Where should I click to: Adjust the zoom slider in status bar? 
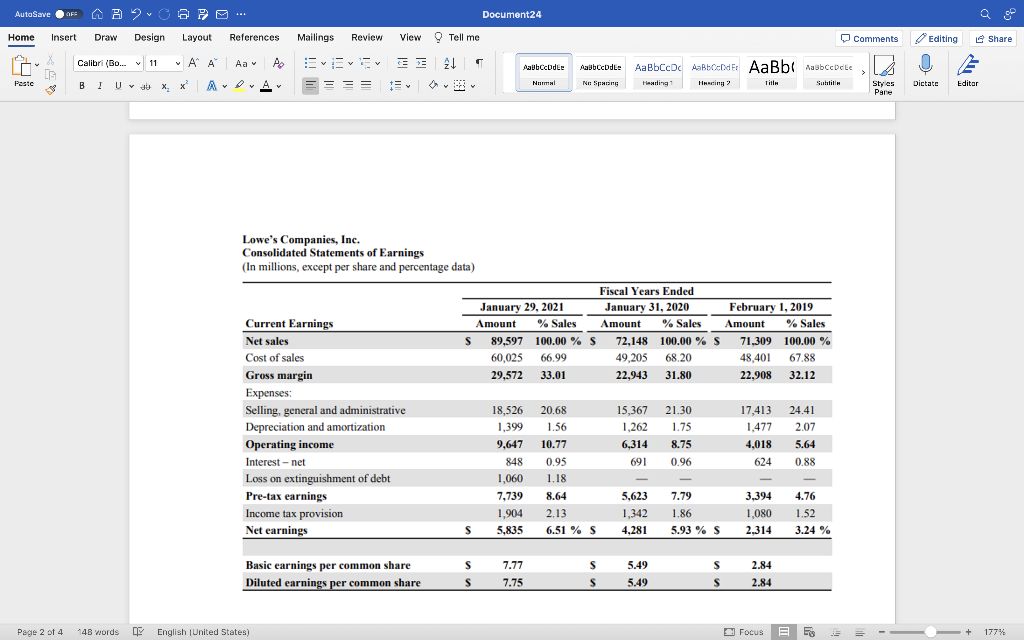click(930, 632)
